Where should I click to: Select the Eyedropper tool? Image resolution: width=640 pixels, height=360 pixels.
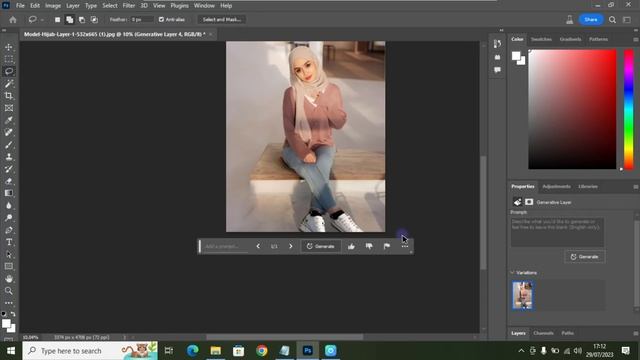coord(9,120)
